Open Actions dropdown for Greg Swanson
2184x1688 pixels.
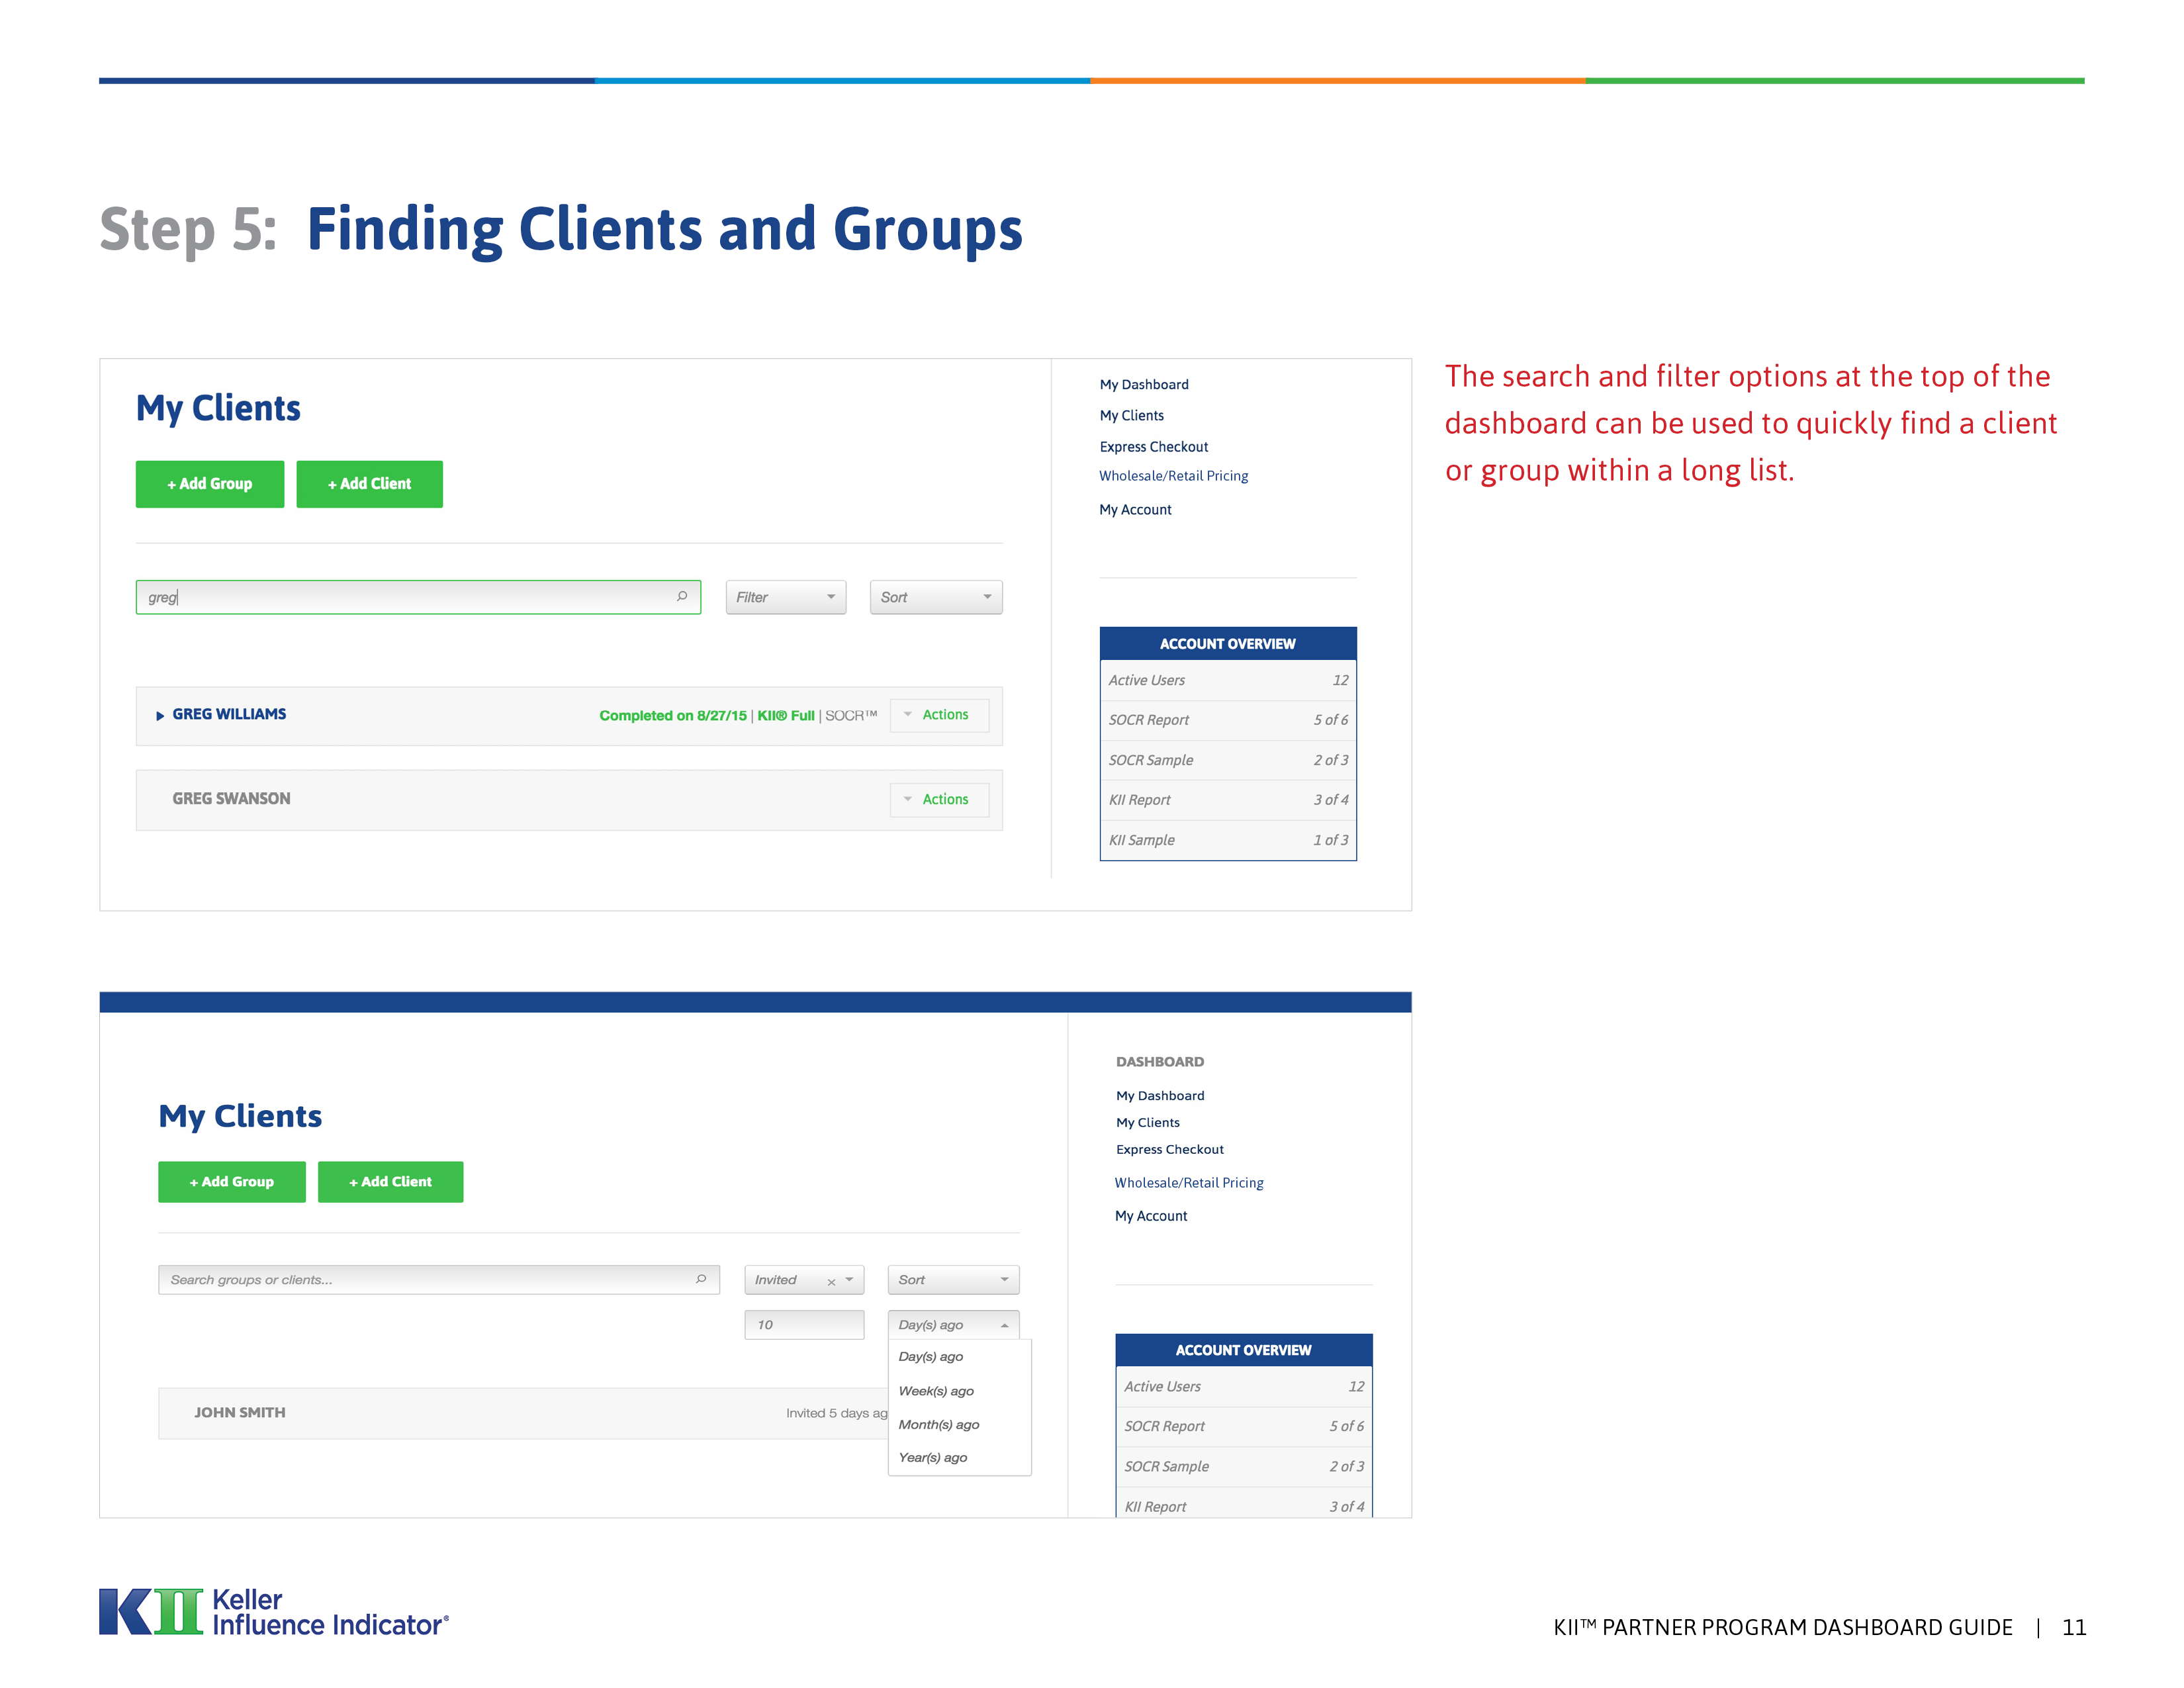pos(939,799)
